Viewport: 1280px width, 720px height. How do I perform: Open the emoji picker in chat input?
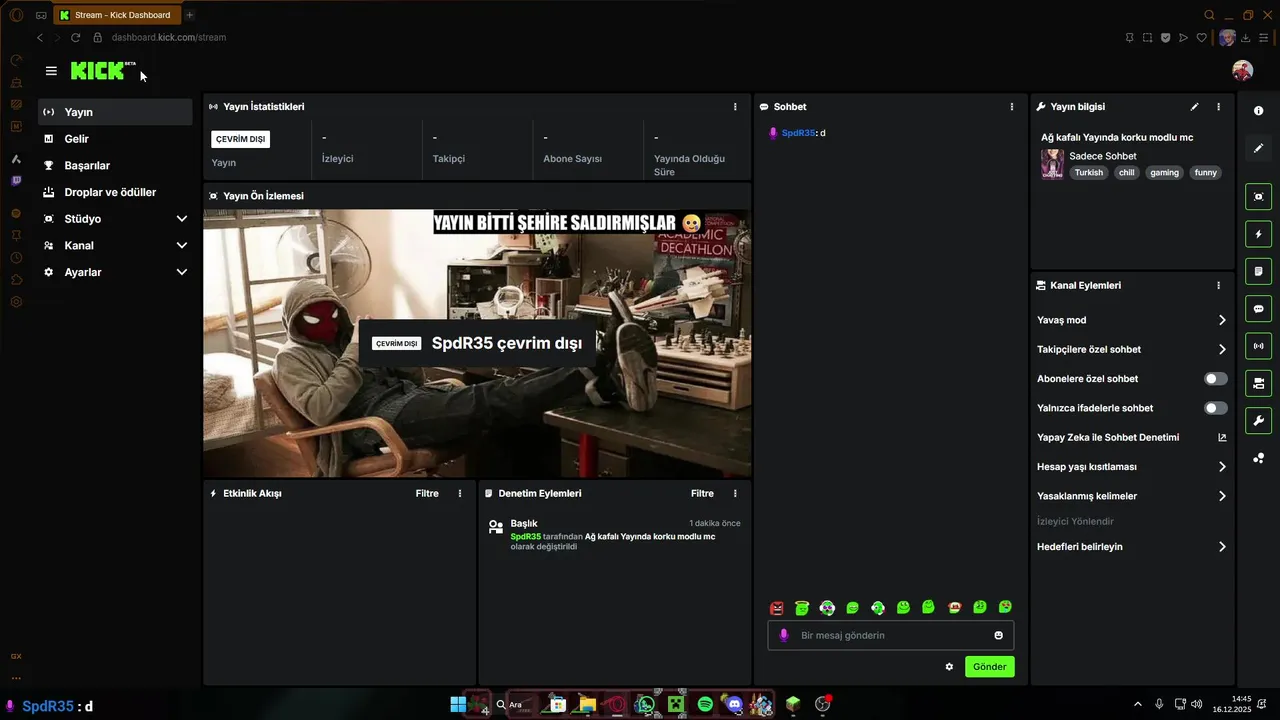[x=998, y=635]
